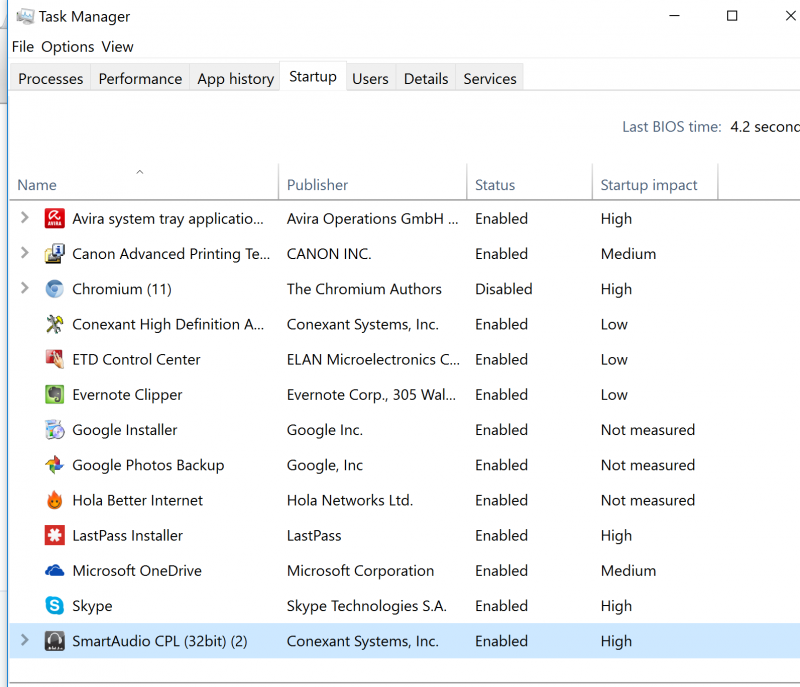Click Medium impact in Microsoft OneDrive row
The height and width of the screenshot is (687, 800).
click(629, 571)
